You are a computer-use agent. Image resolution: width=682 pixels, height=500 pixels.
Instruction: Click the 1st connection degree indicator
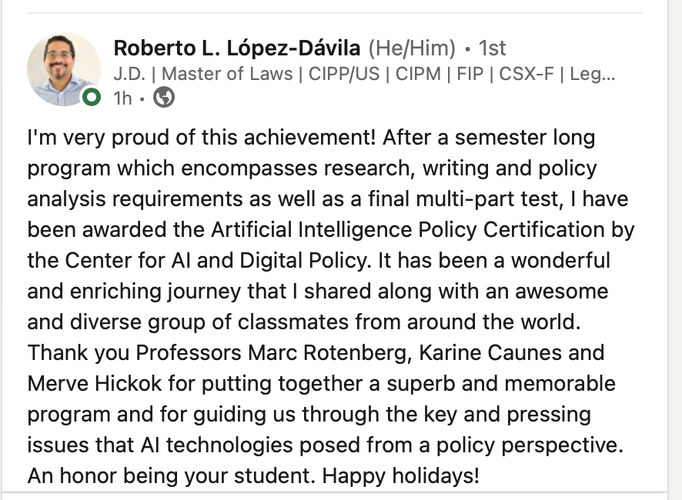pyautogui.click(x=492, y=48)
